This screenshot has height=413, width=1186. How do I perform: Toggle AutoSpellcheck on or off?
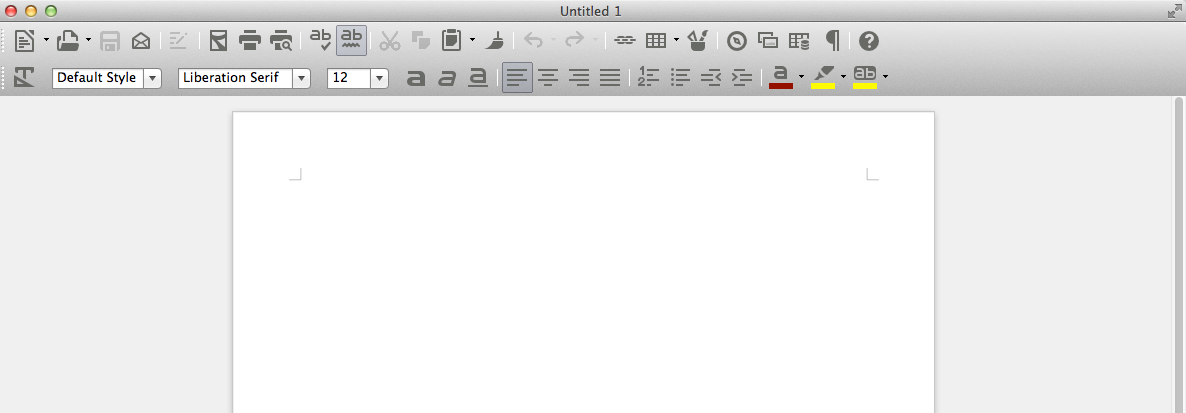pyautogui.click(x=352, y=41)
